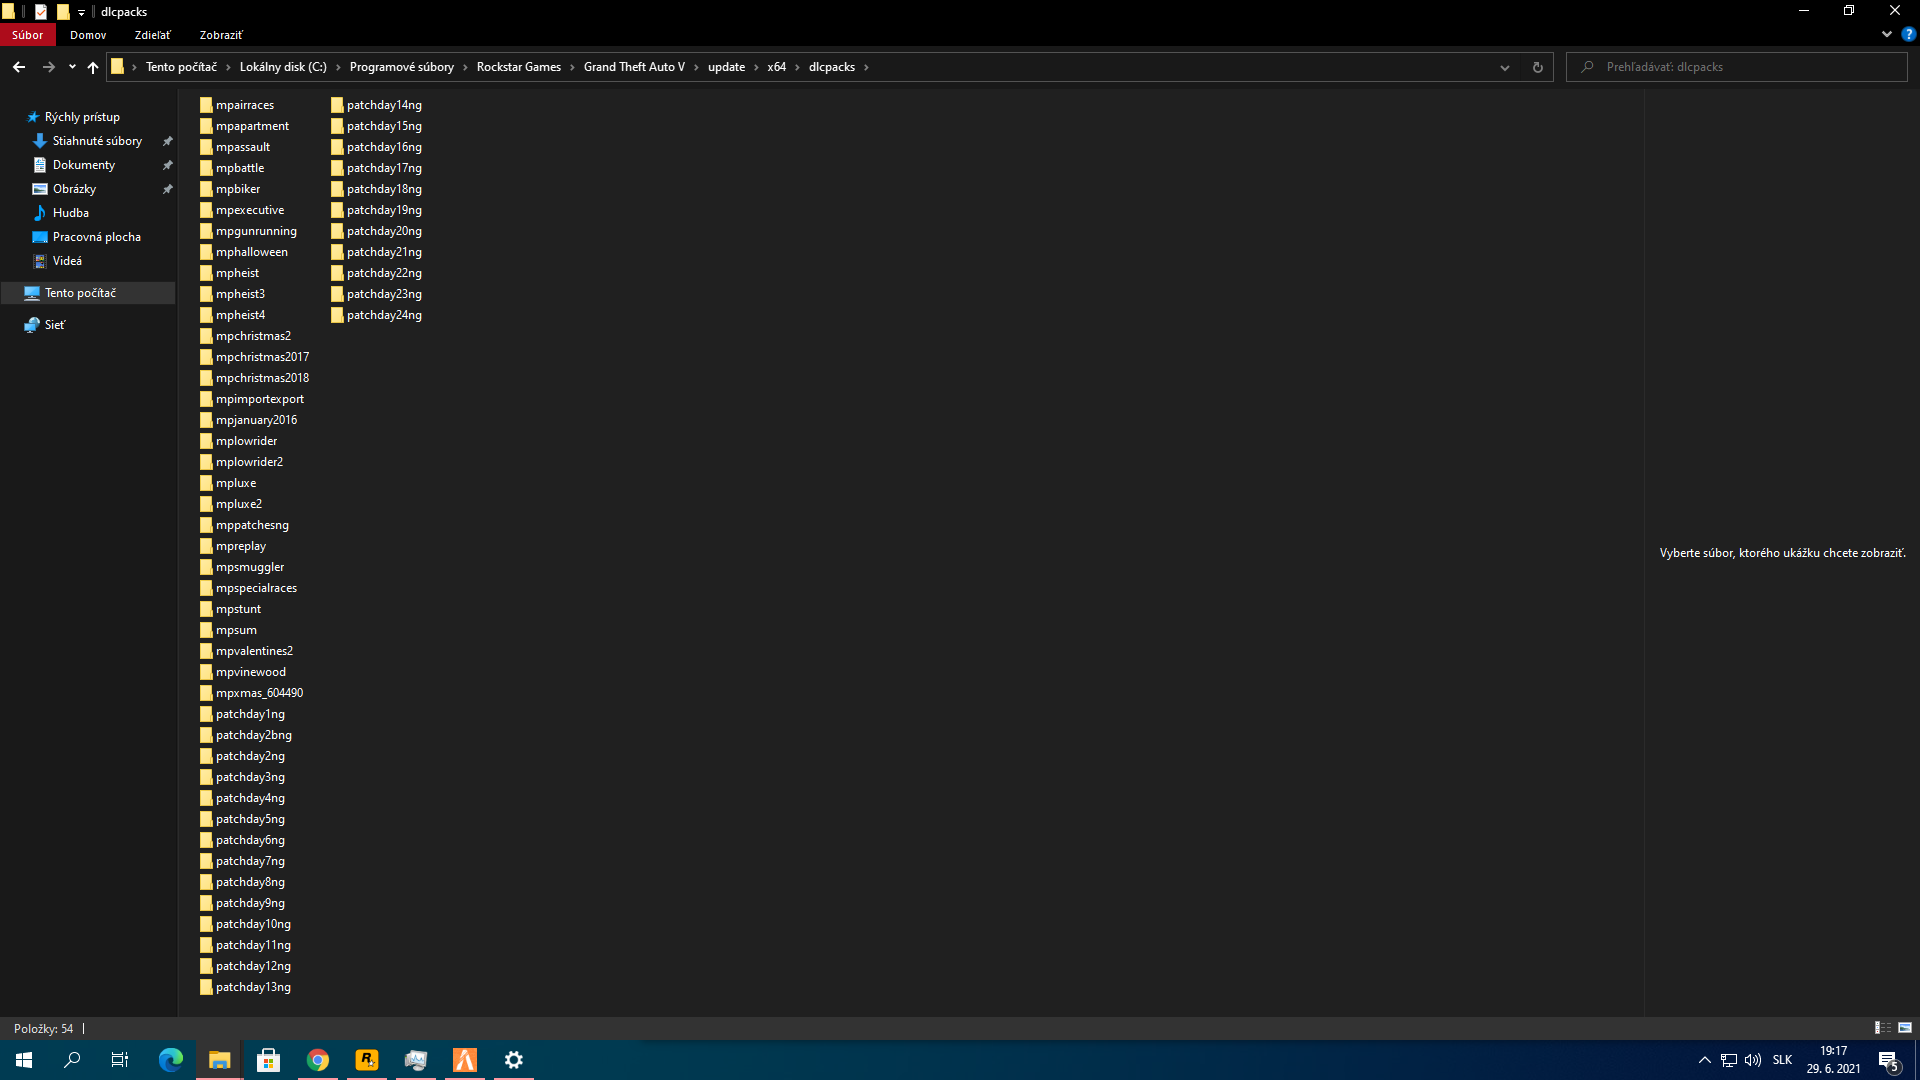Expand the recent locations dropdown in address bar
The image size is (1920, 1080).
[1504, 67]
